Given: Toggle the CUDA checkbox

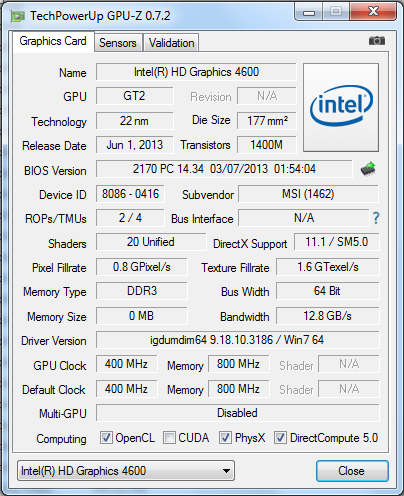Looking at the screenshot, I should click(x=169, y=438).
